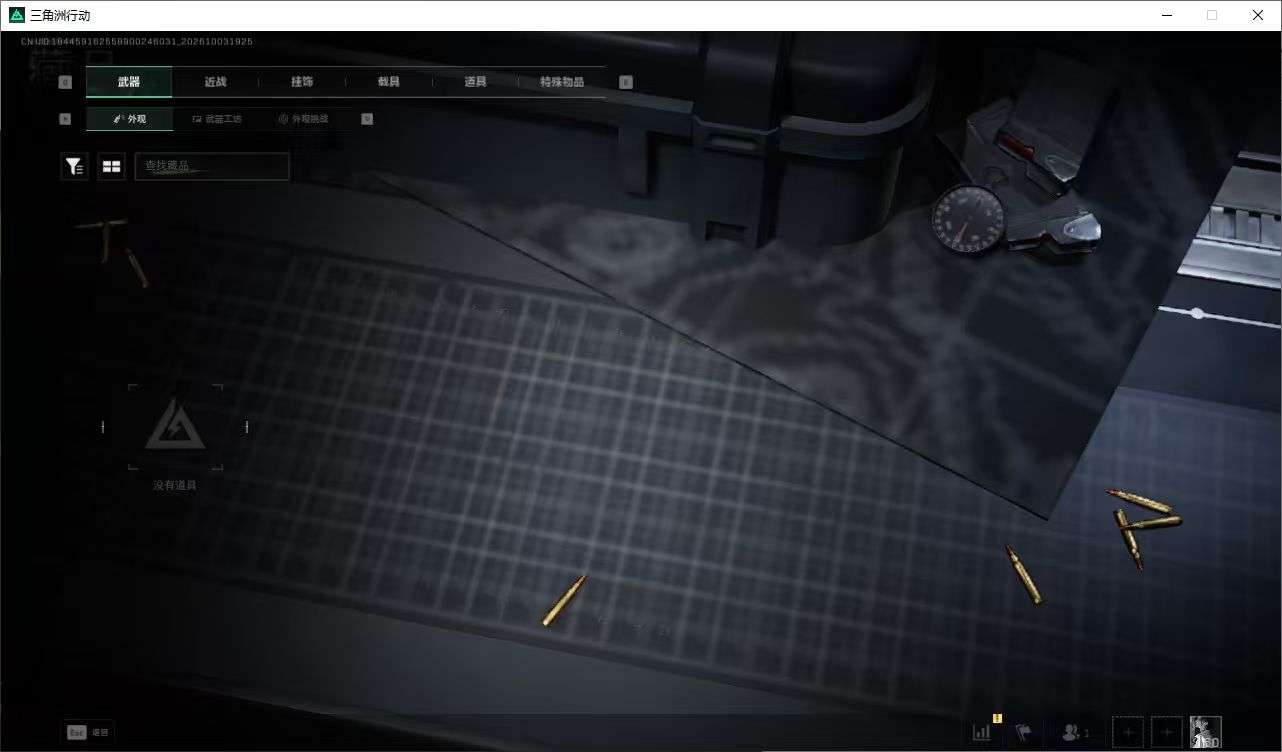Open the filter funnel icon
Screen dimensions: 1282x752
click(74, 167)
